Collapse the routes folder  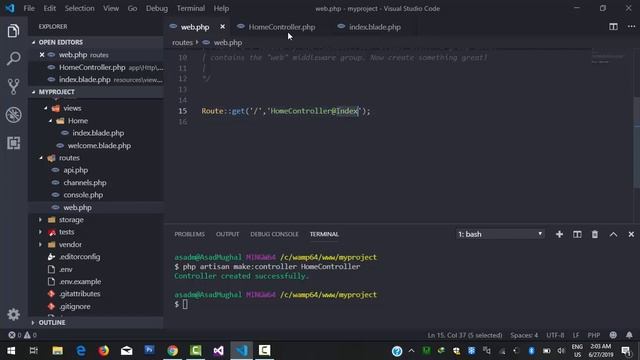pyautogui.click(x=41, y=158)
